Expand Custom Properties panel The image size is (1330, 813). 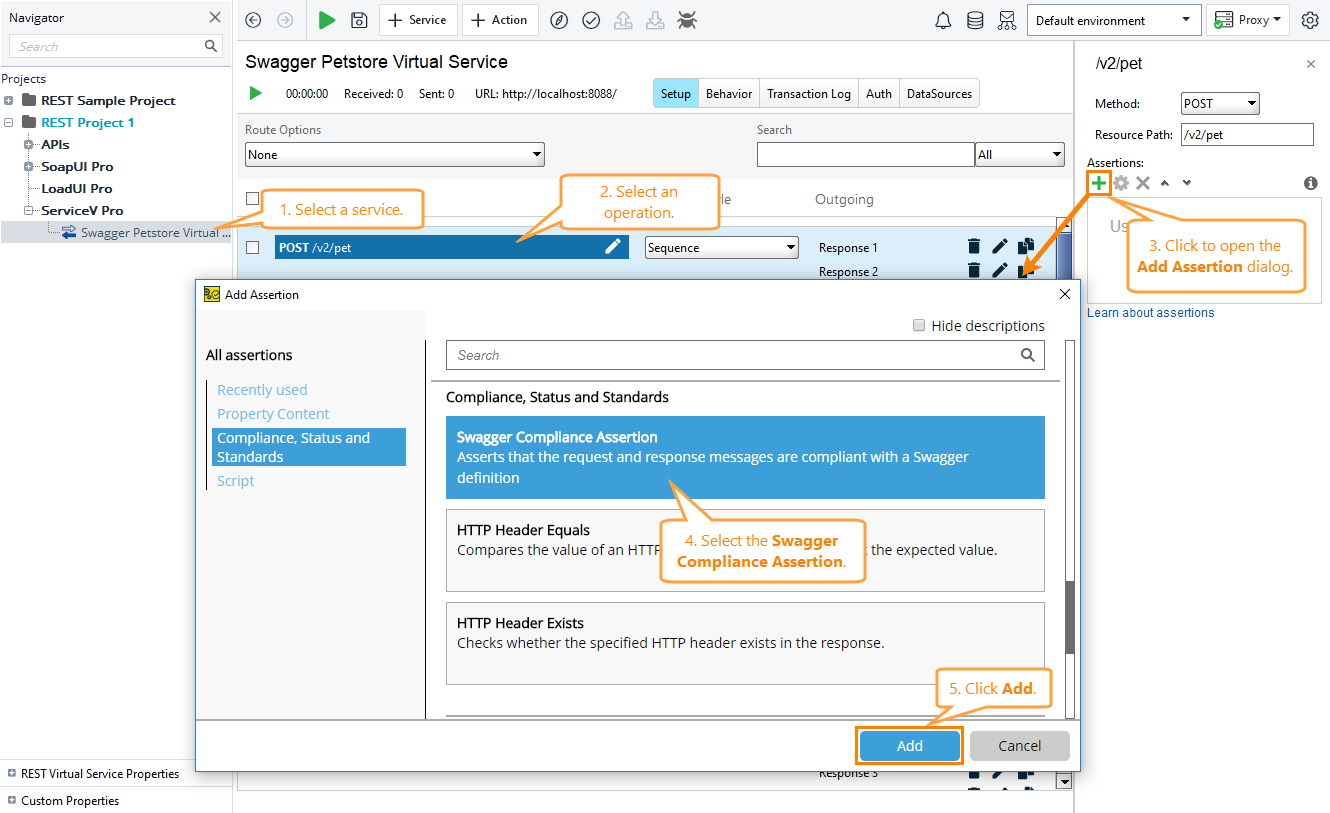click(x=12, y=800)
